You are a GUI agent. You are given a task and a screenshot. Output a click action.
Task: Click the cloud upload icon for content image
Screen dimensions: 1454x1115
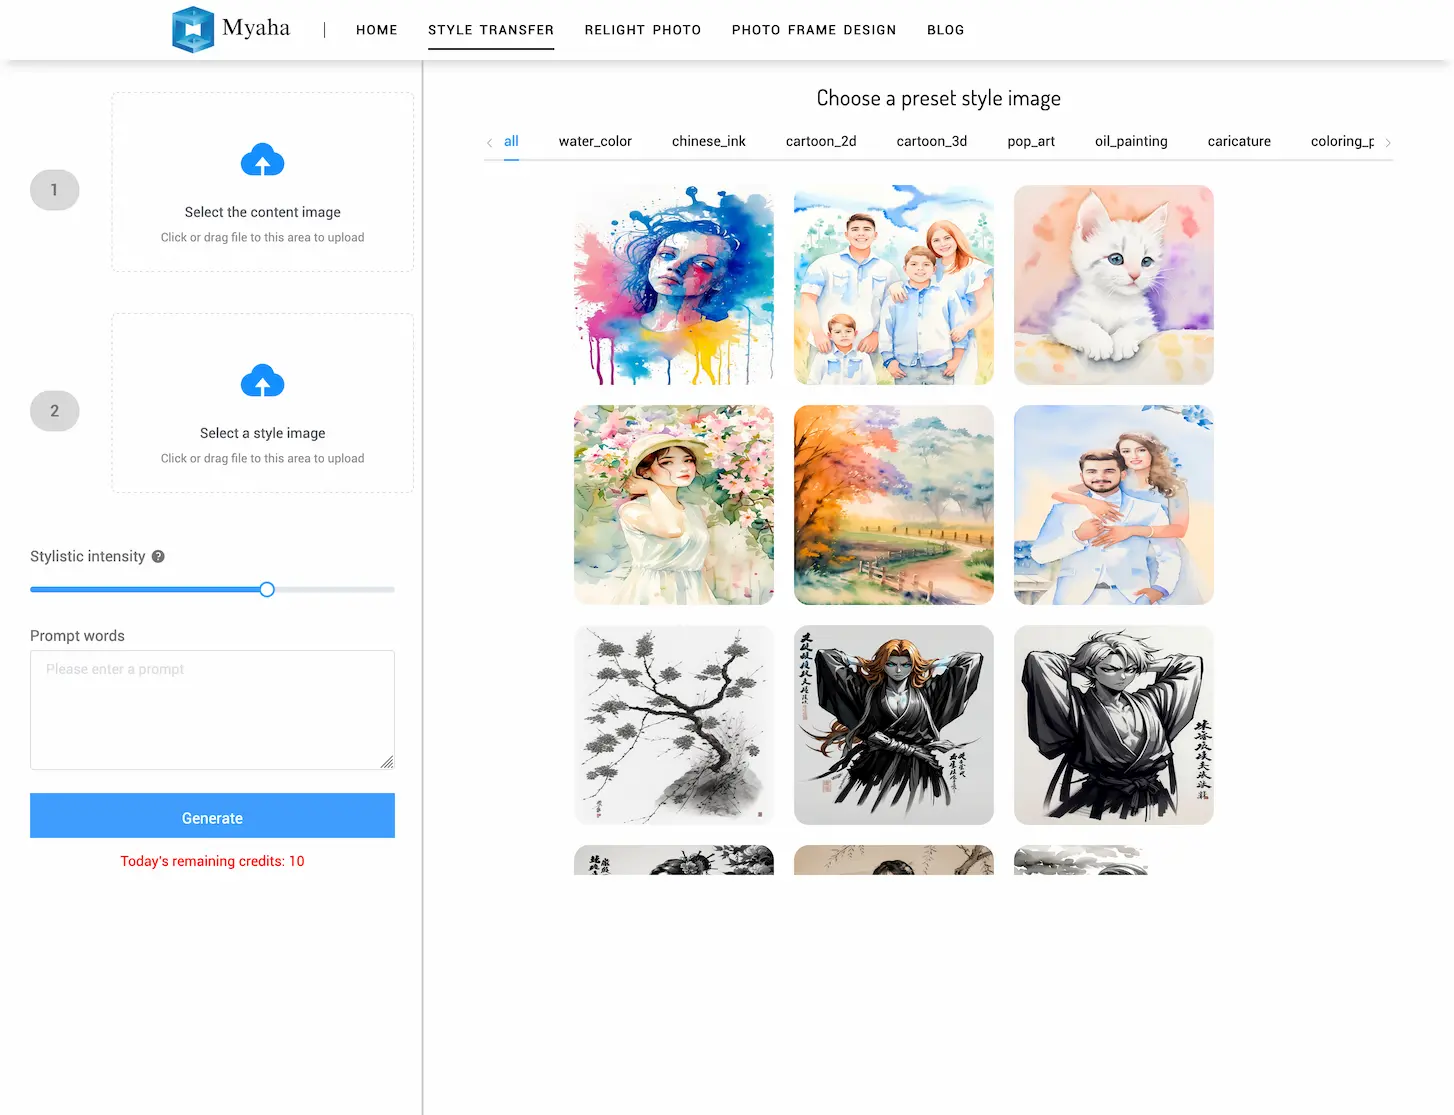pos(262,160)
